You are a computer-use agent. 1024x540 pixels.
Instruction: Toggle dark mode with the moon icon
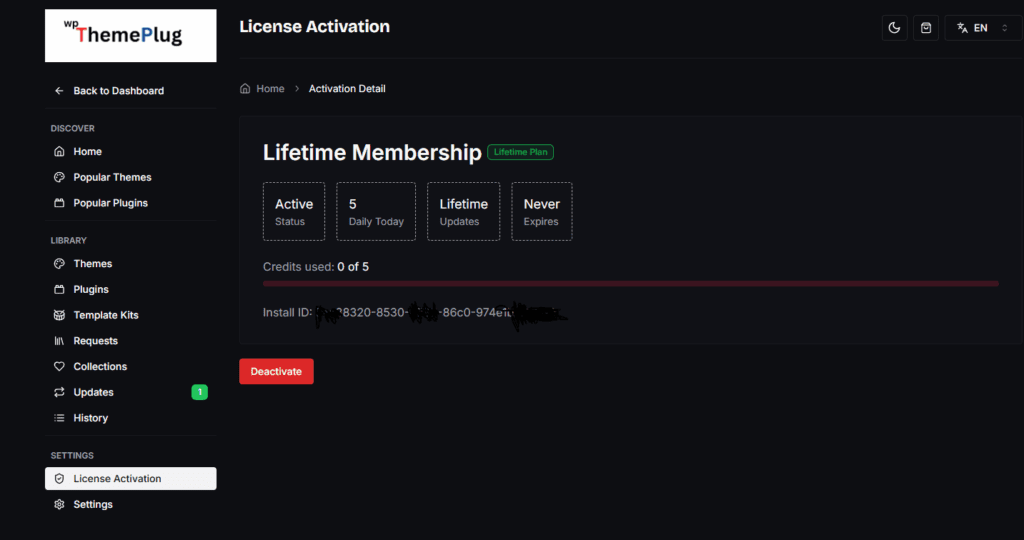click(895, 28)
